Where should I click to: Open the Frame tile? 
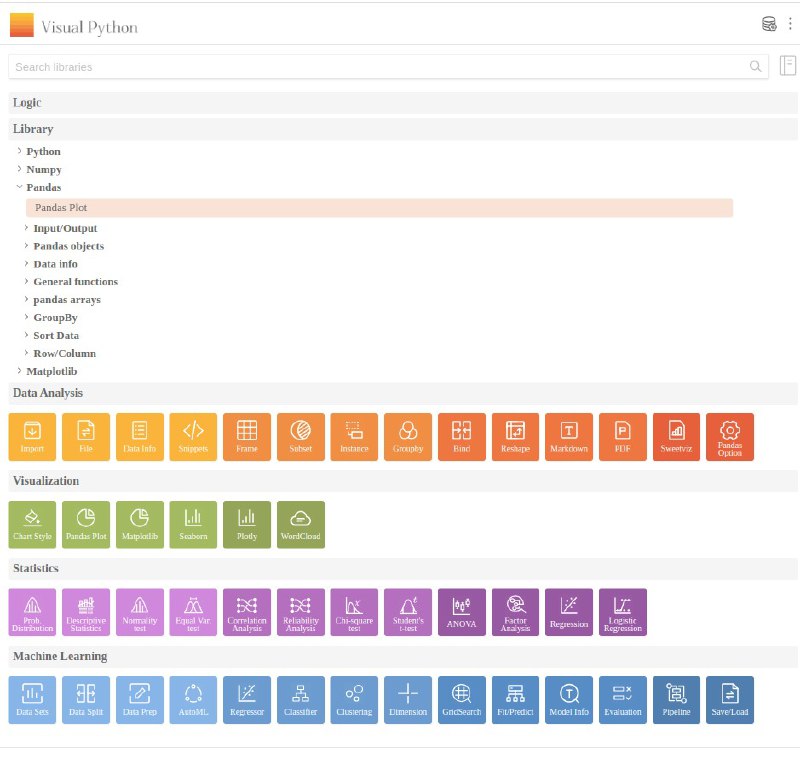247,437
